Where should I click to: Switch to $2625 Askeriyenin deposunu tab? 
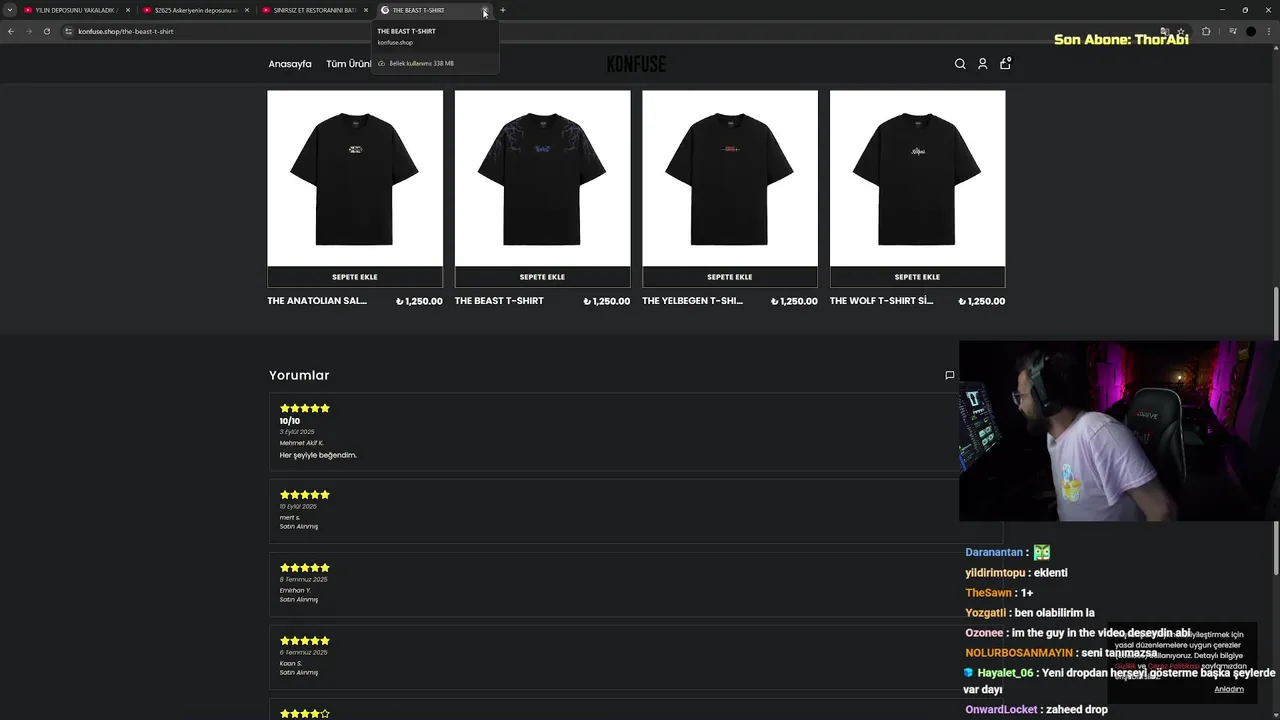pos(194,10)
